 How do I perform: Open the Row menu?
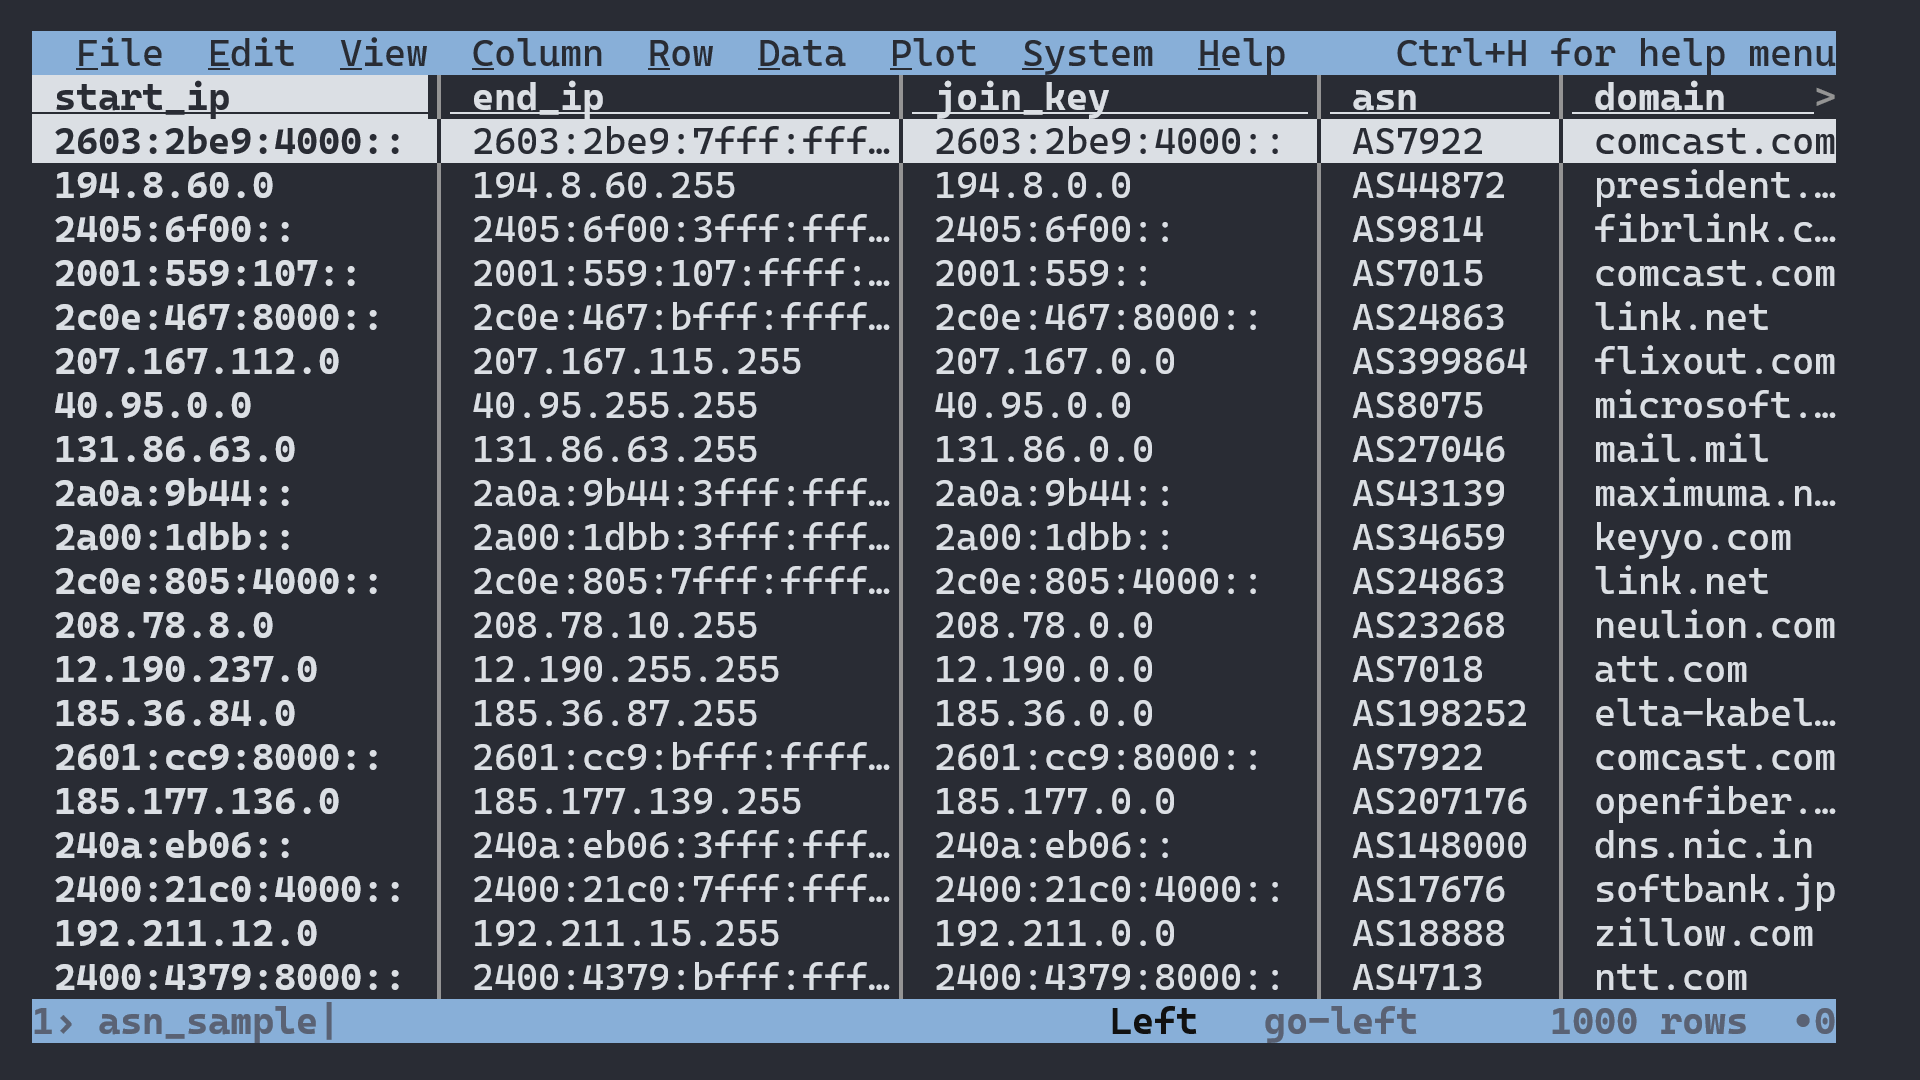coord(681,53)
